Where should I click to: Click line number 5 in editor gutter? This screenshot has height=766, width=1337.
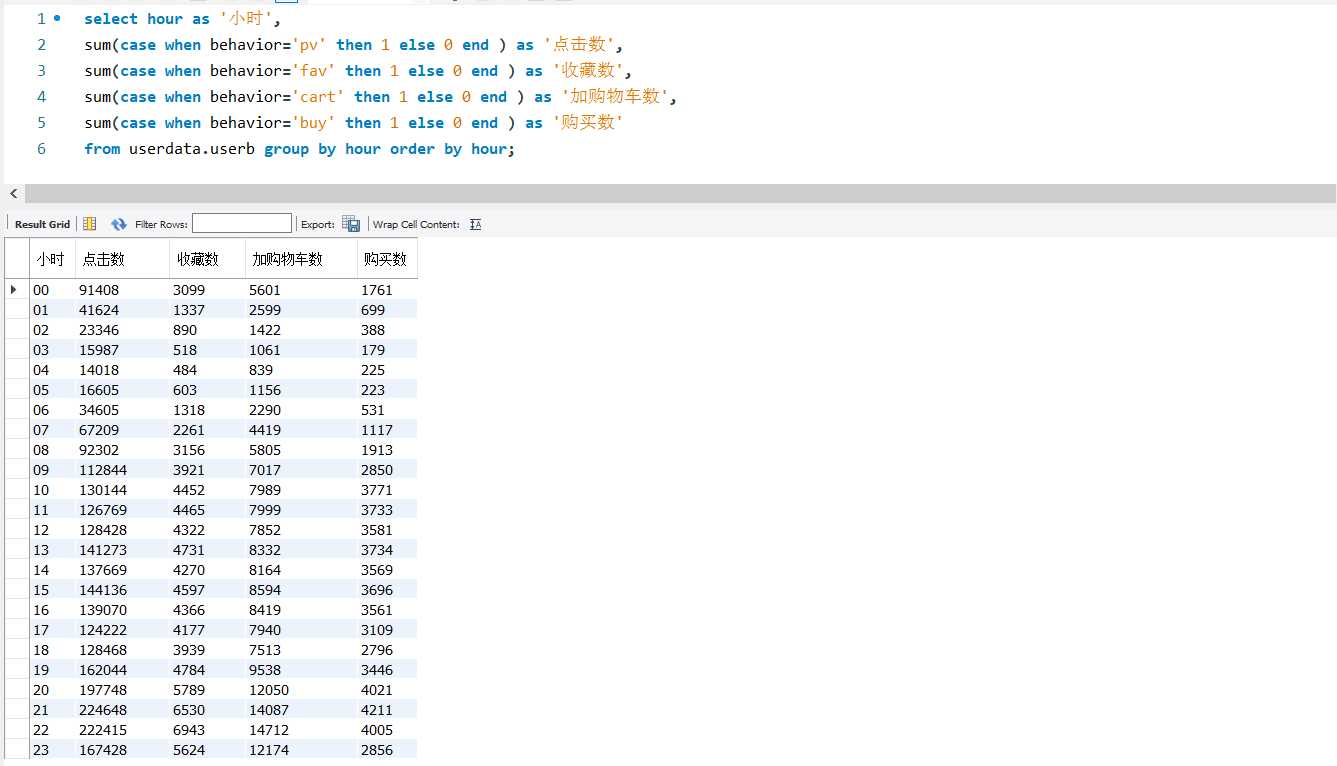(41, 123)
